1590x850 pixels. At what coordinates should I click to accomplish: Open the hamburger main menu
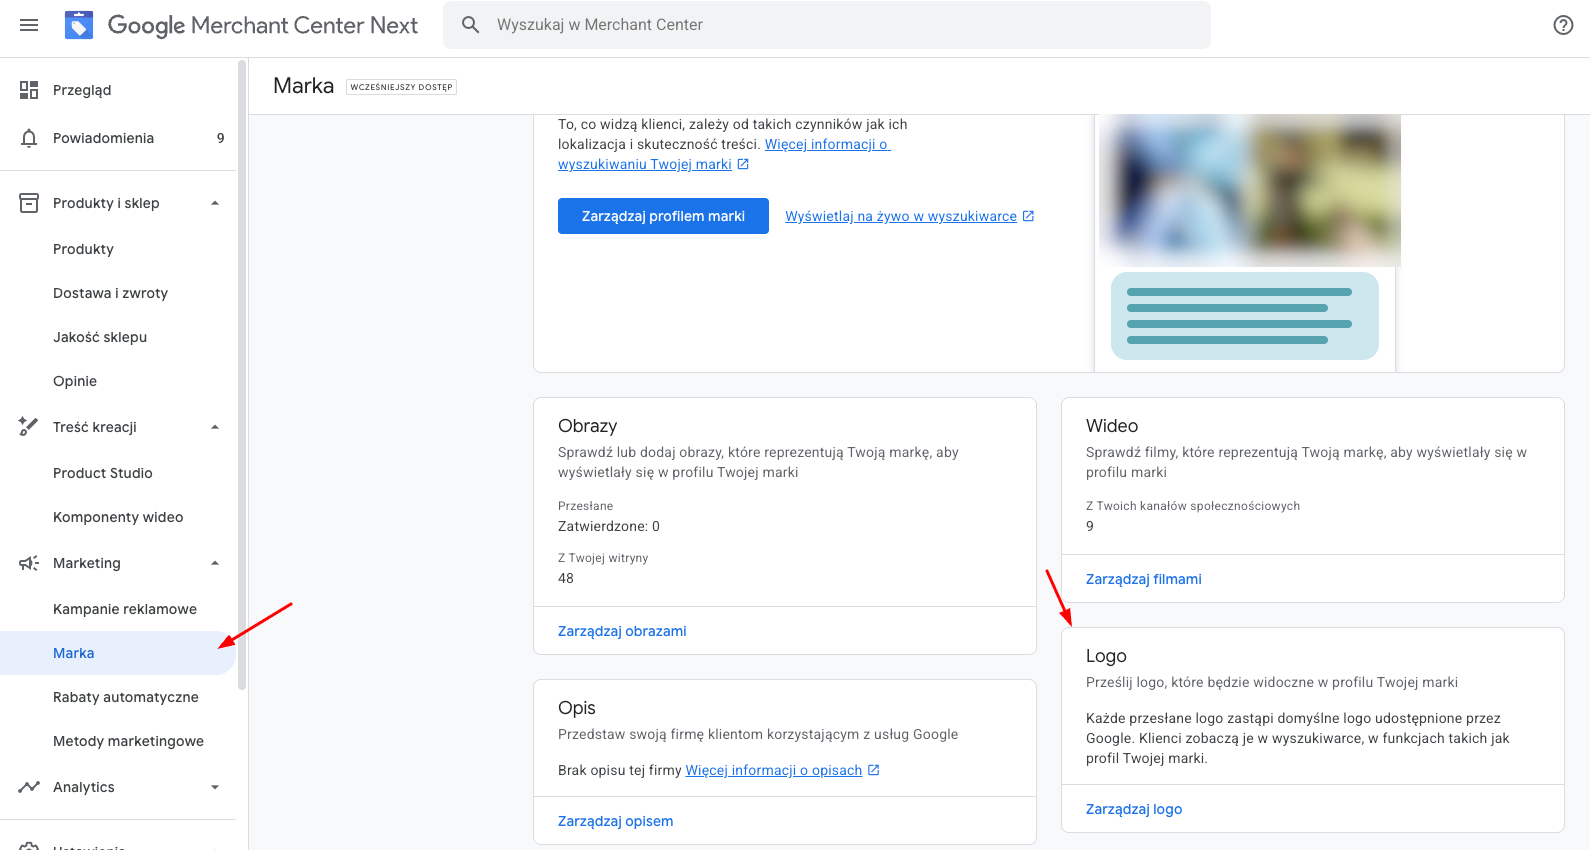[x=29, y=25]
